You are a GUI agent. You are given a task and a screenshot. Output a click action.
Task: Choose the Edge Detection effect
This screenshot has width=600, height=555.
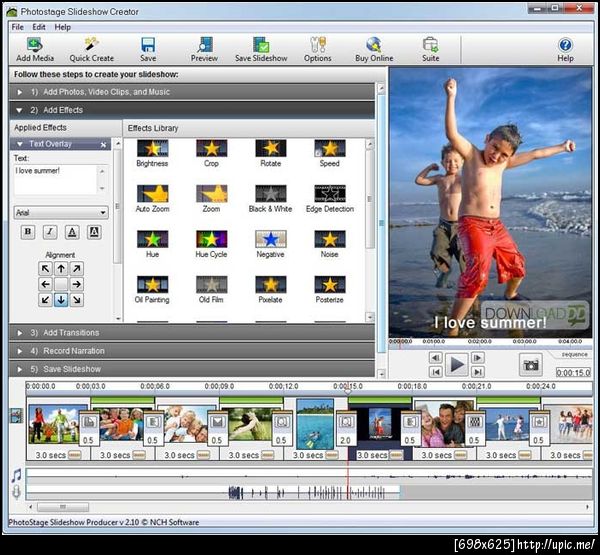click(329, 199)
